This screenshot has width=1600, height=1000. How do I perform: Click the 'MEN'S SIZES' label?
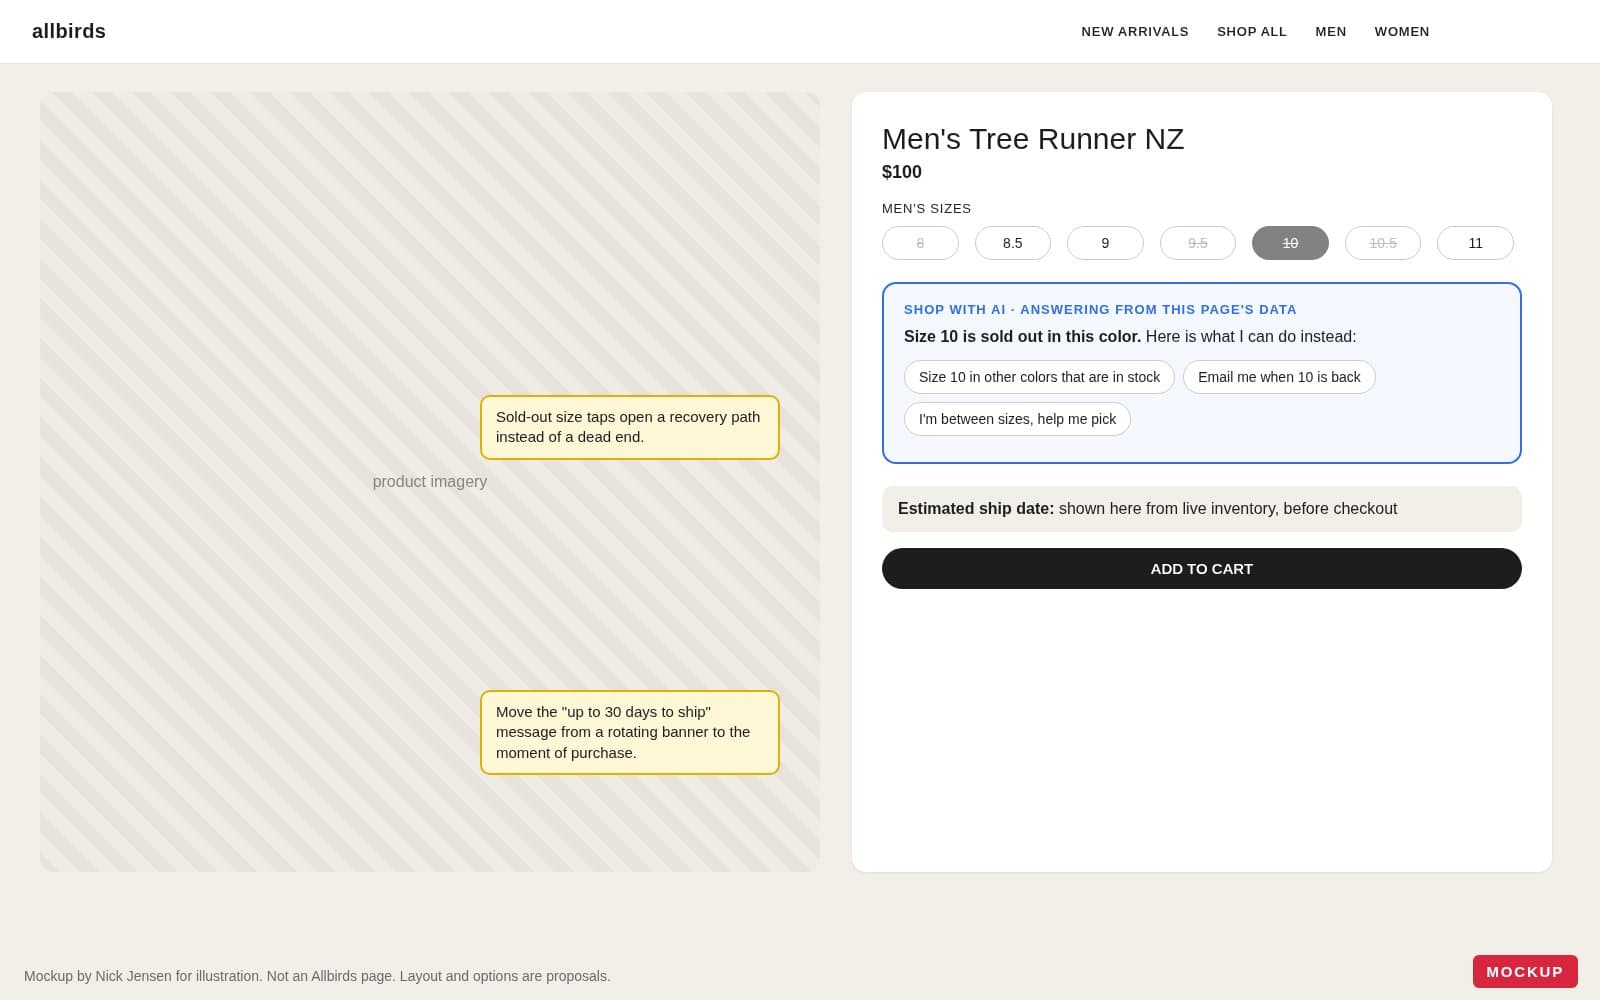point(927,208)
